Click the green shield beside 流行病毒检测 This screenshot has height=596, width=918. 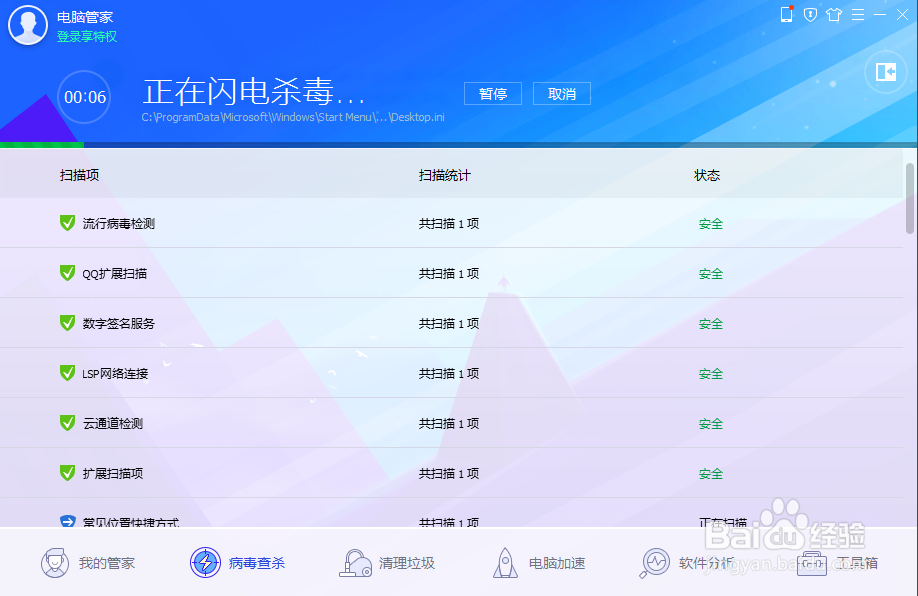(x=67, y=223)
